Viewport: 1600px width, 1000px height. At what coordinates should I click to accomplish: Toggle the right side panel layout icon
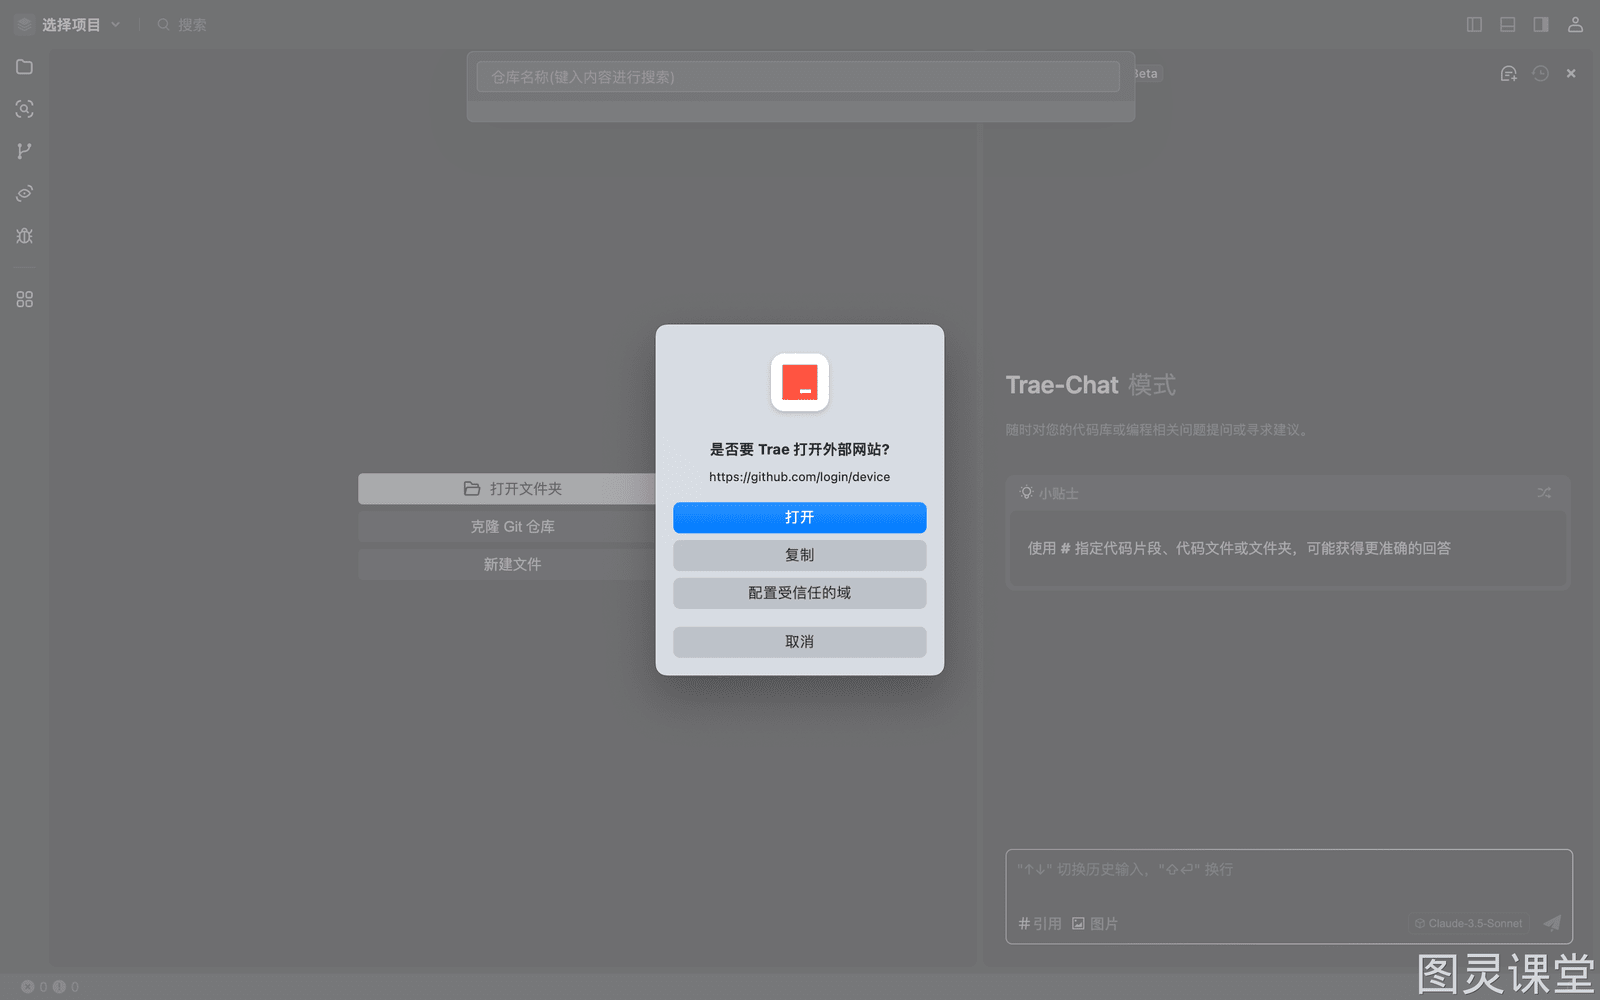pyautogui.click(x=1541, y=24)
